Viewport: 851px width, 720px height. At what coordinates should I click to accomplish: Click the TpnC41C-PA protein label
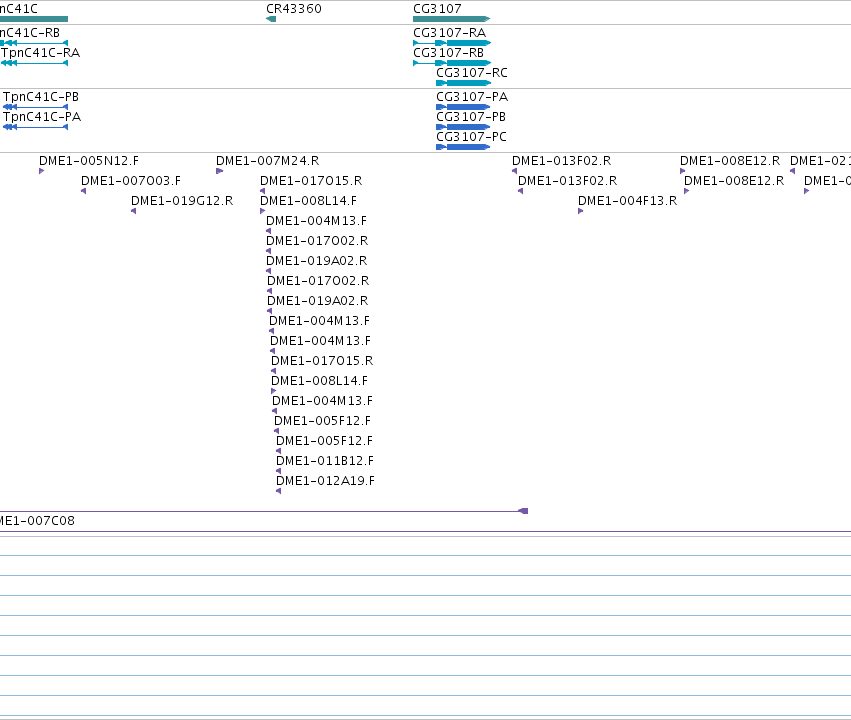pyautogui.click(x=42, y=117)
